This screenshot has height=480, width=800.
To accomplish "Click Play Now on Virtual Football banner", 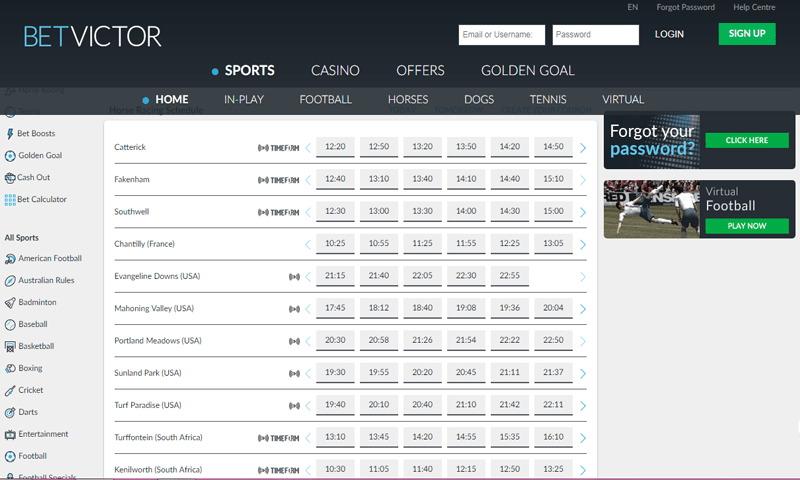I will click(x=746, y=226).
